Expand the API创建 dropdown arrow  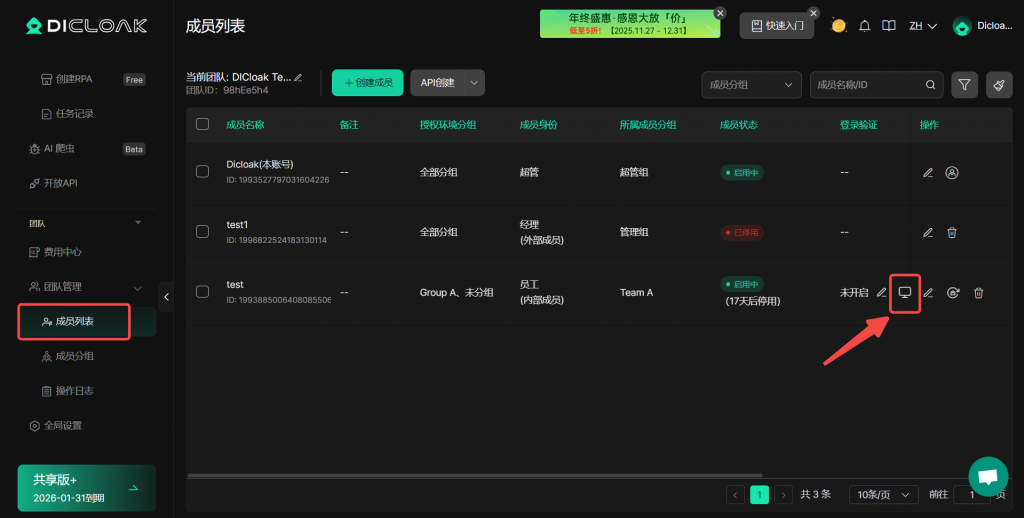(x=473, y=83)
